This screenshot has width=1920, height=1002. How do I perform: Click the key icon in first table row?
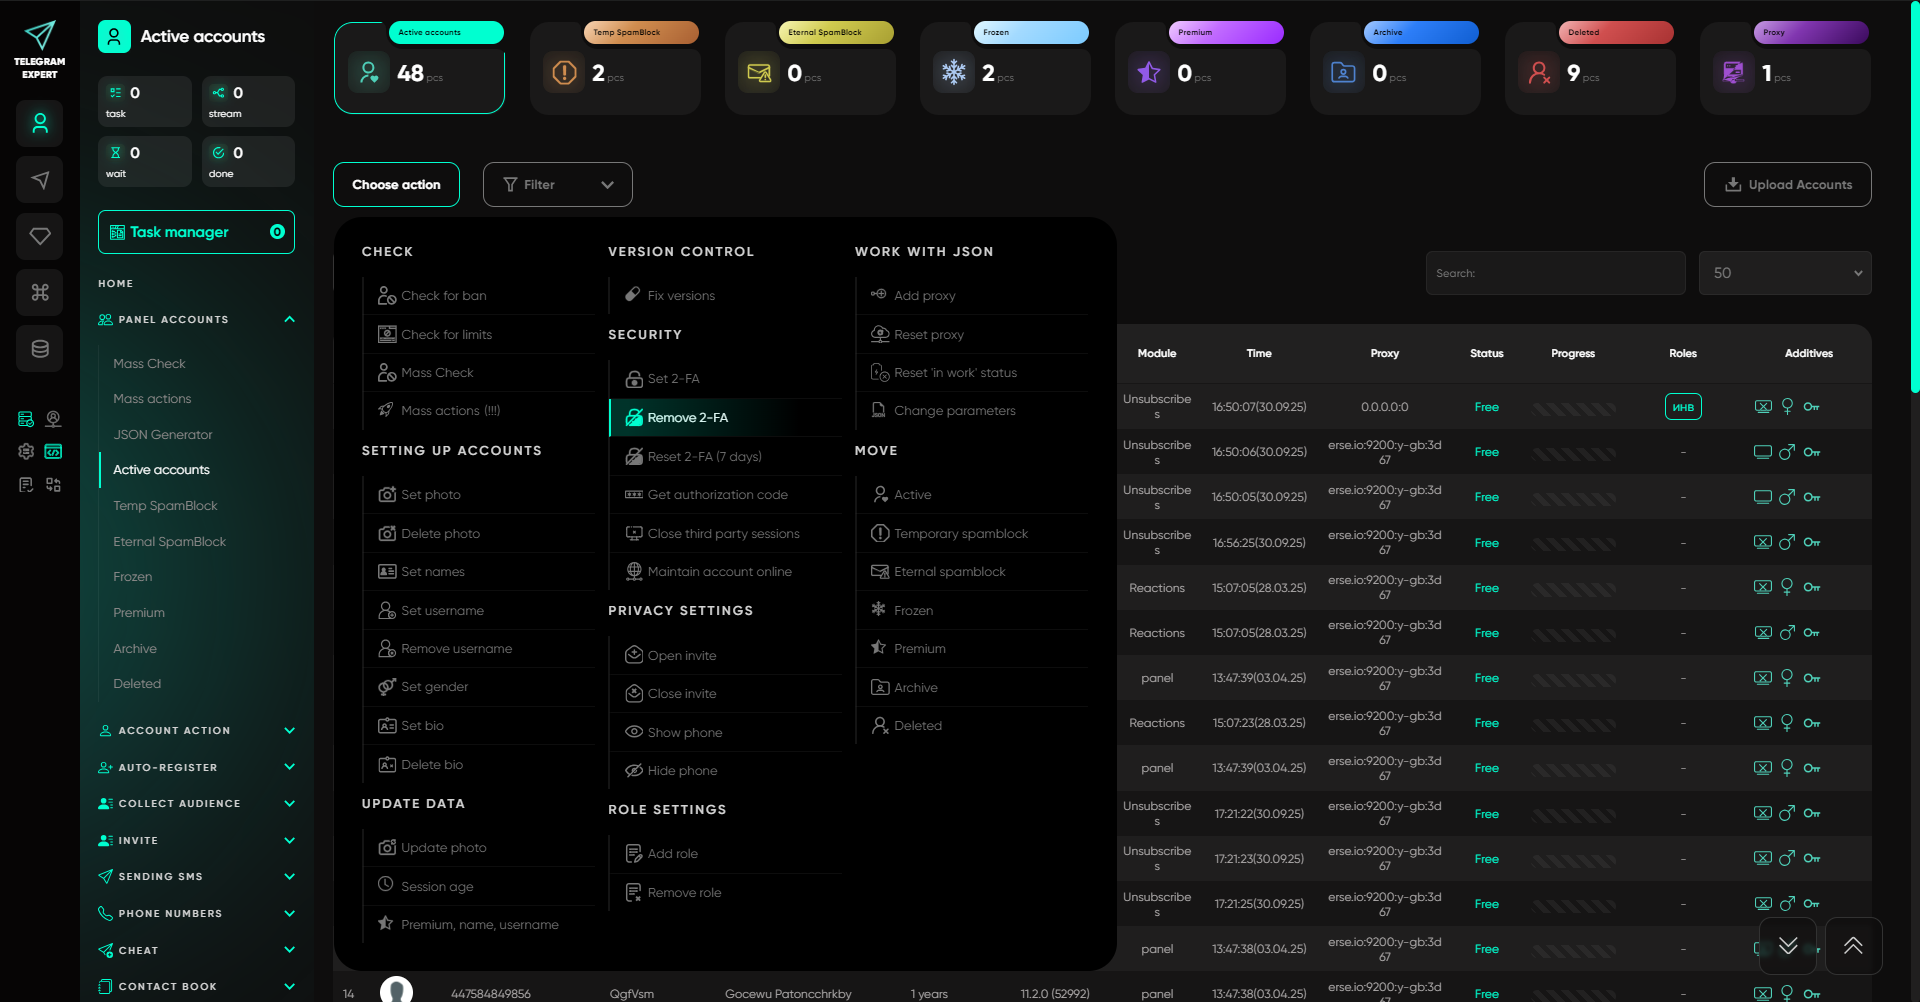(x=1811, y=407)
